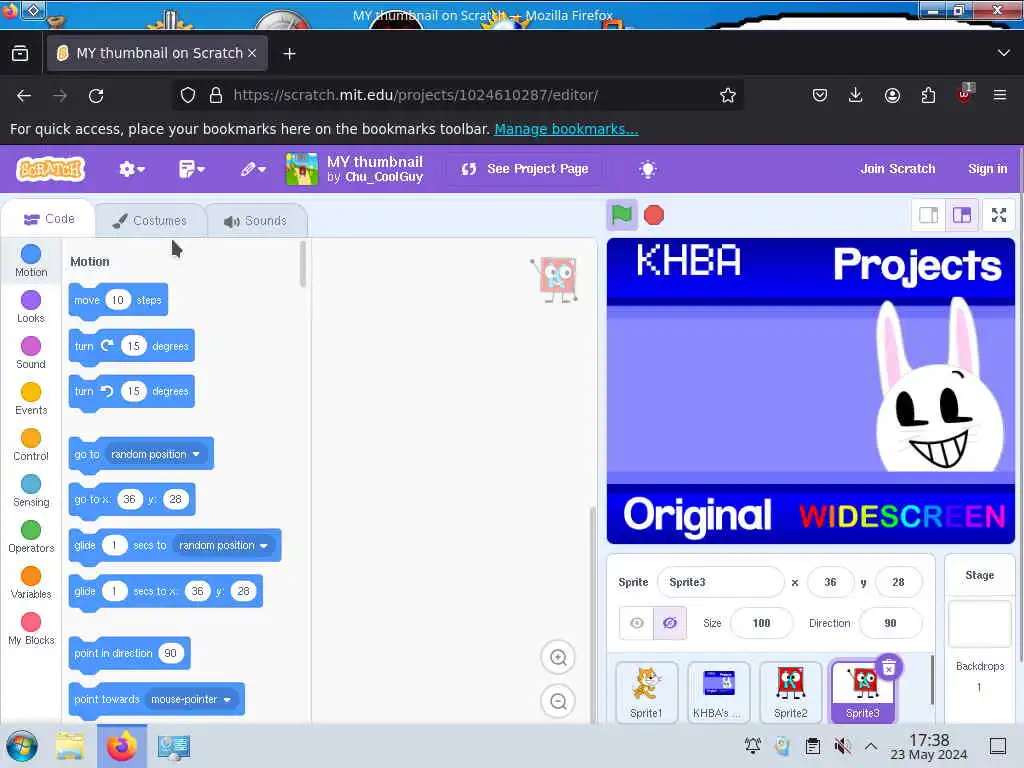
Task: Click Join Scratch link
Action: [x=897, y=168]
